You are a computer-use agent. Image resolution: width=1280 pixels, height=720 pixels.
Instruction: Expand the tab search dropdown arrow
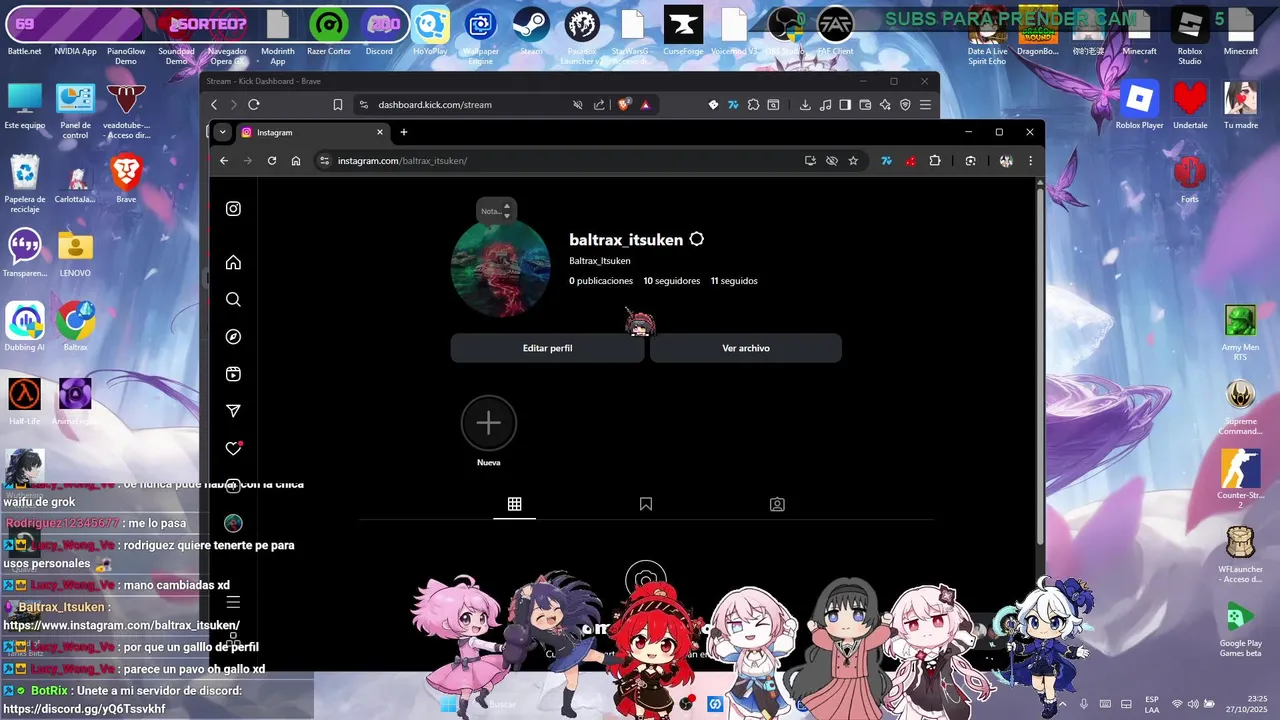coord(222,132)
